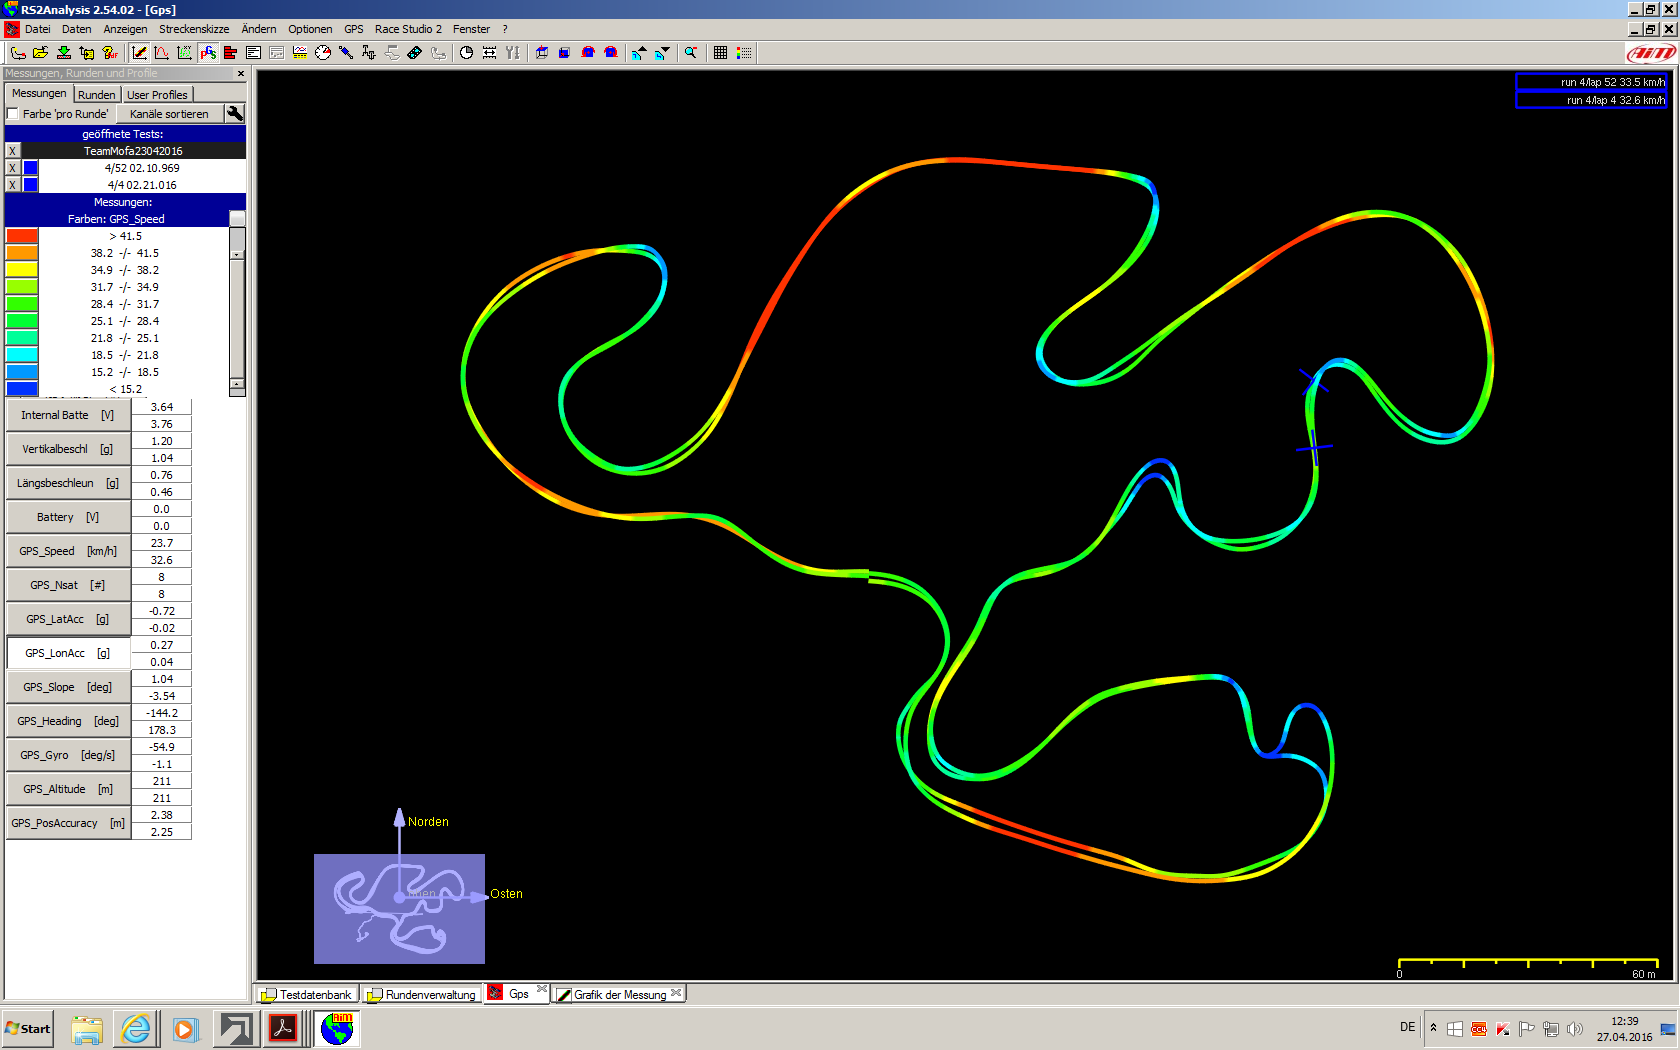Launch Internet Explorer from the taskbar
The width and height of the screenshot is (1680, 1050).
(136, 1028)
